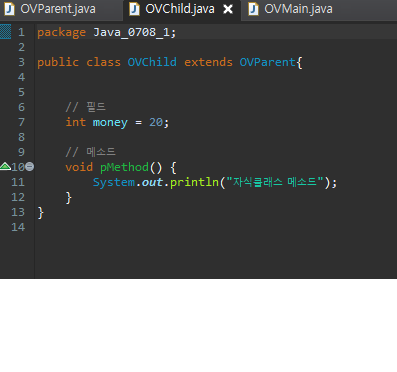The width and height of the screenshot is (397, 372).
Task: Click the Java file icon on OVMain.java tab
Action: click(x=253, y=9)
